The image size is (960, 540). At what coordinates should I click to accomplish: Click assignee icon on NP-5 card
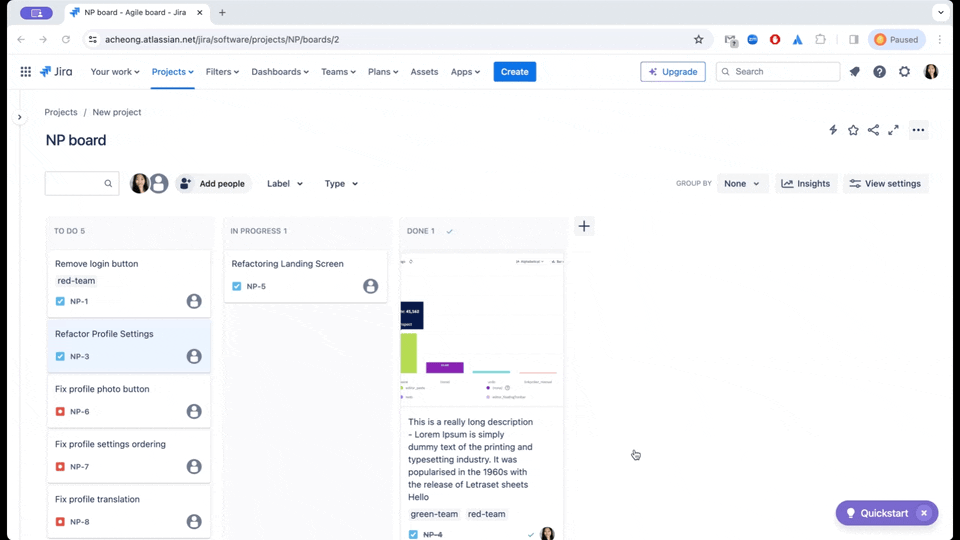pos(370,286)
